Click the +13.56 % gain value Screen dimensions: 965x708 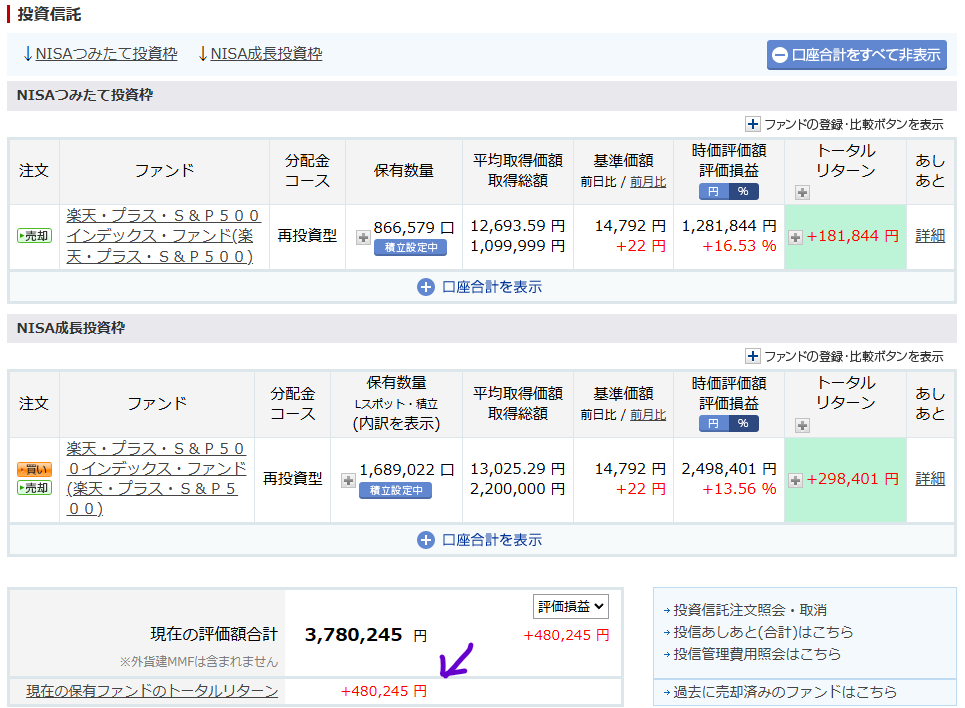click(x=739, y=489)
